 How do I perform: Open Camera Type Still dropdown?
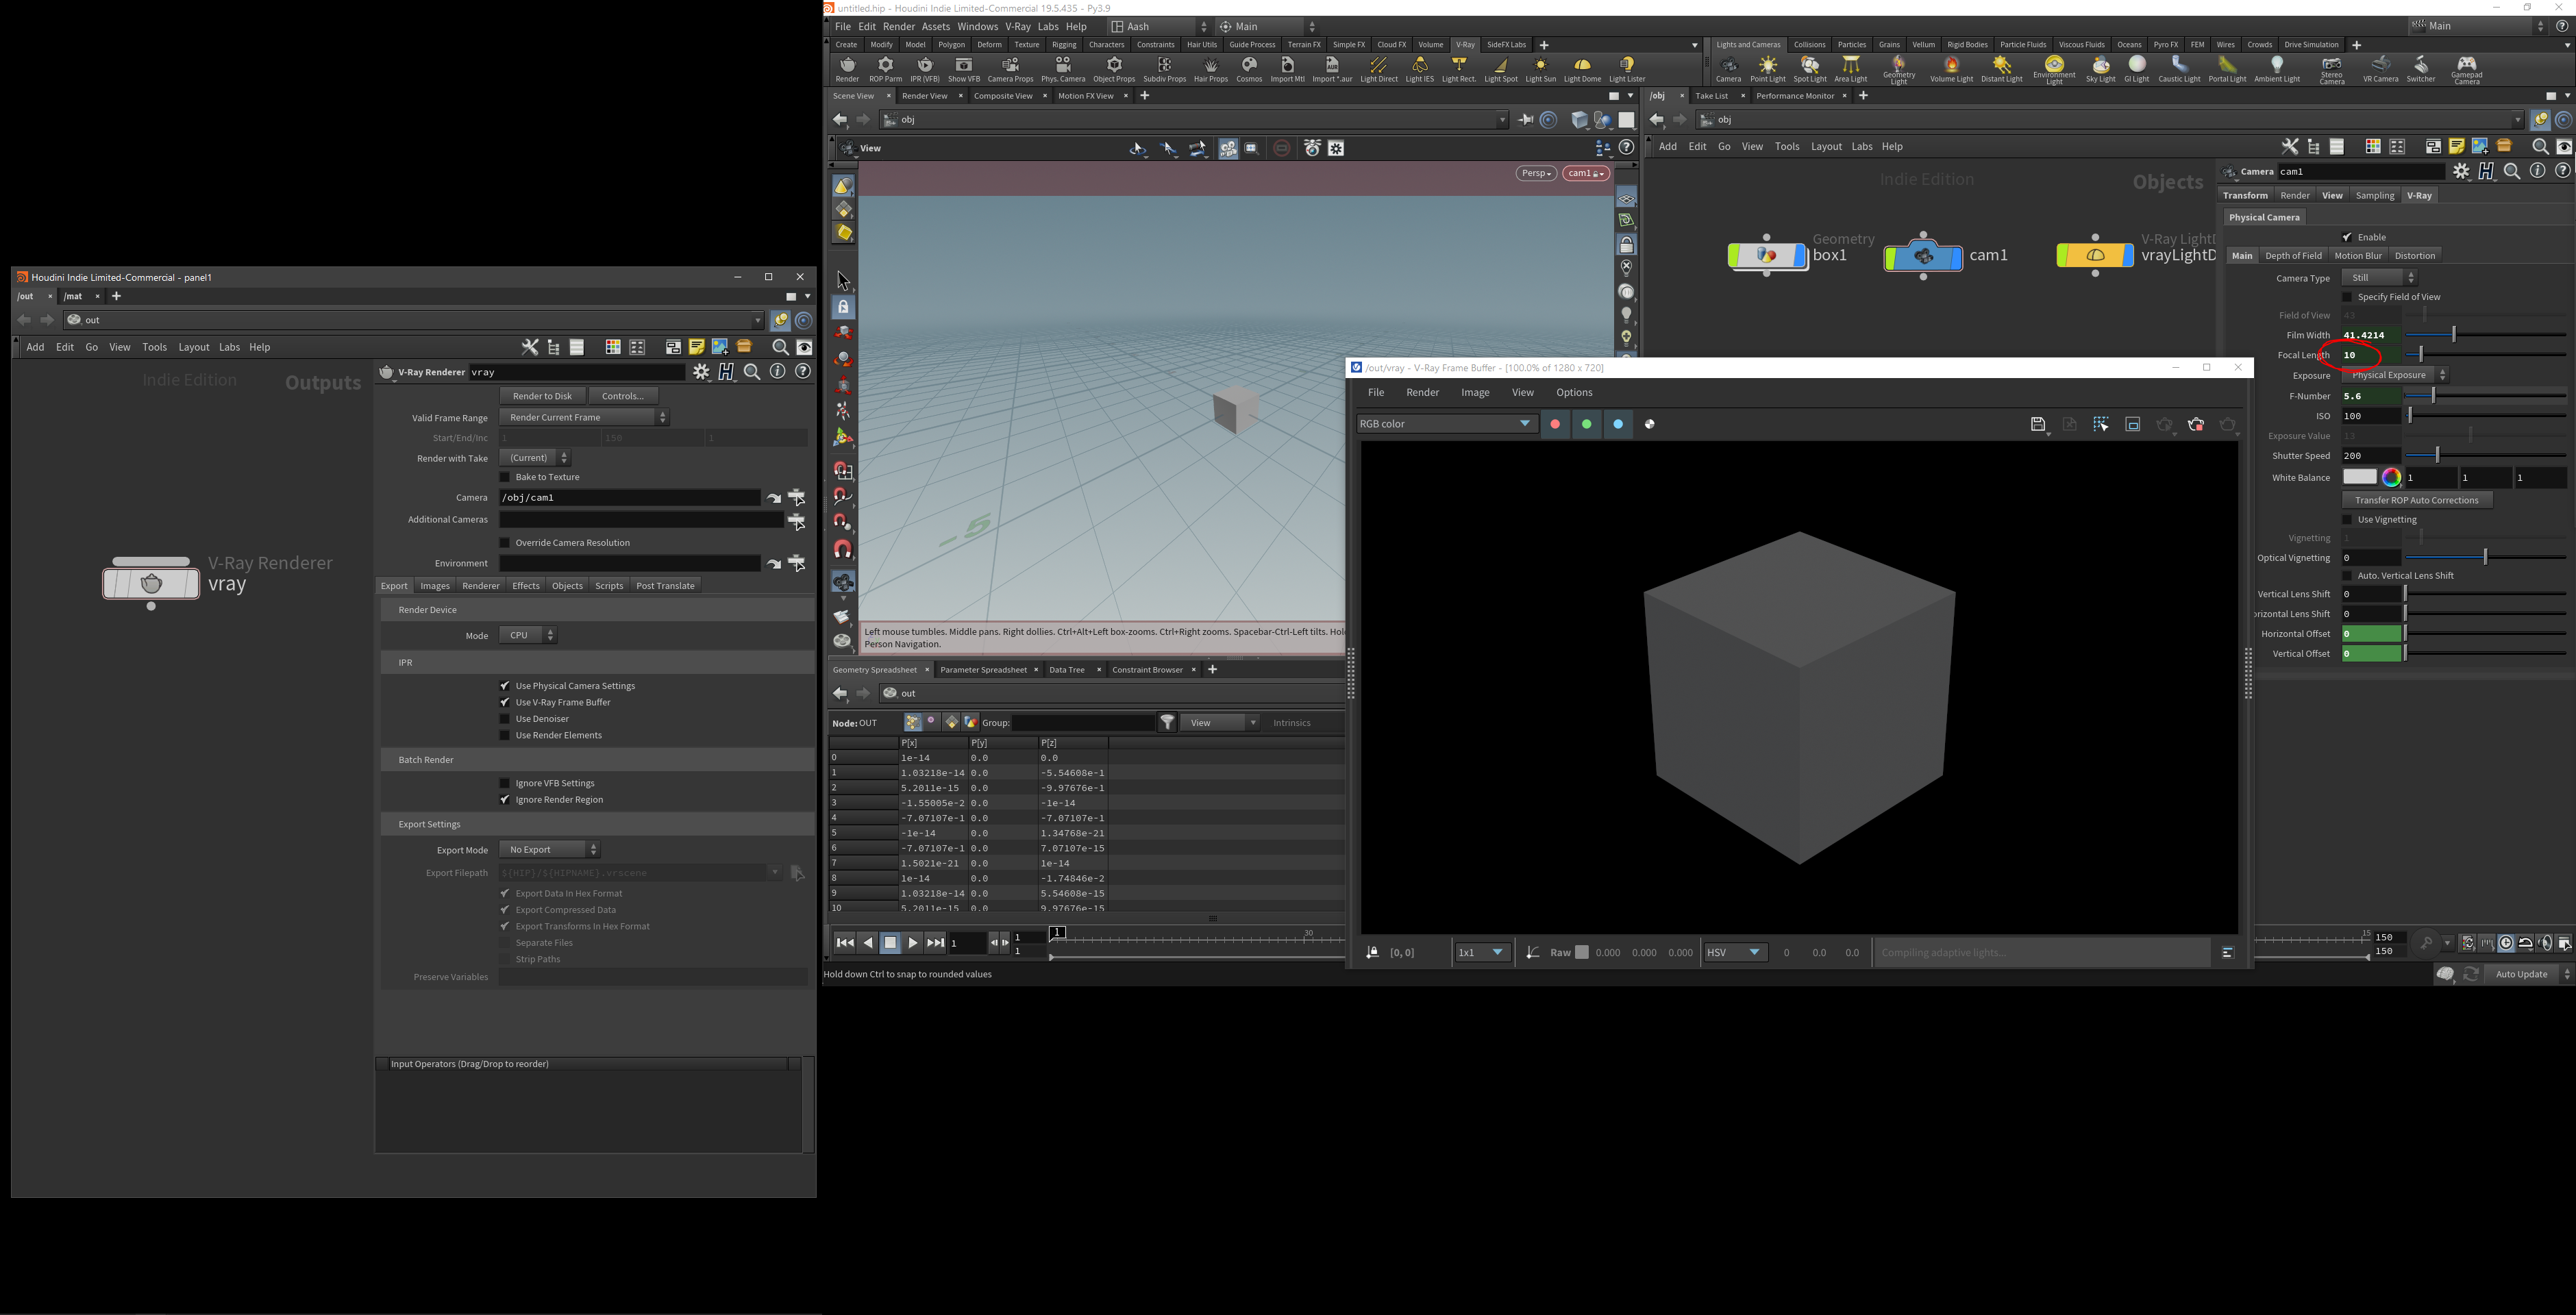click(2379, 278)
